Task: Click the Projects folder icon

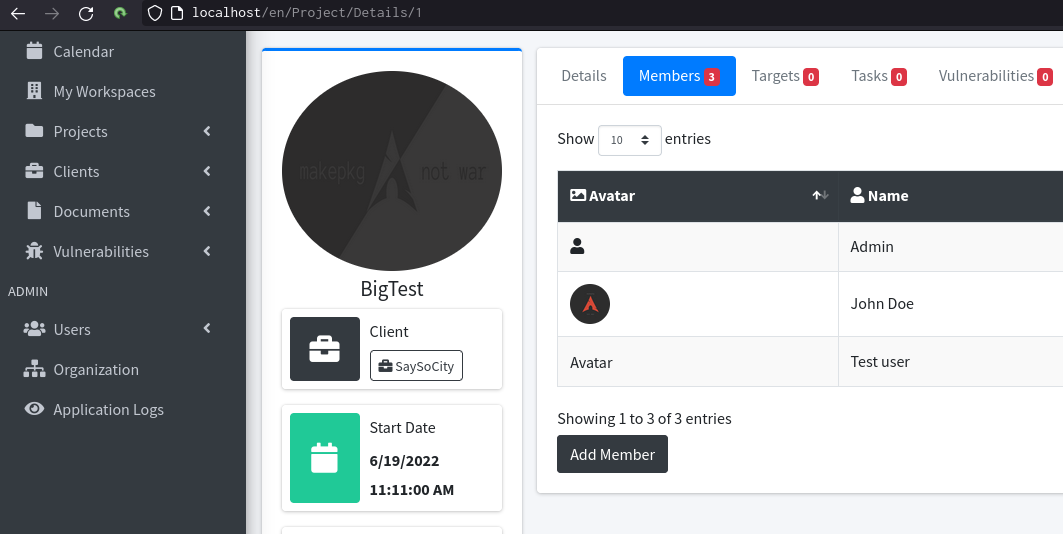Action: tap(34, 131)
